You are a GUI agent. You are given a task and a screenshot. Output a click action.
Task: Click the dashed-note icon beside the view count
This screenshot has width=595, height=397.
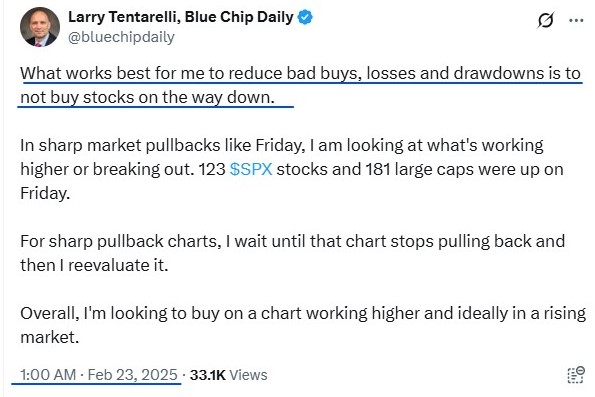(x=576, y=375)
